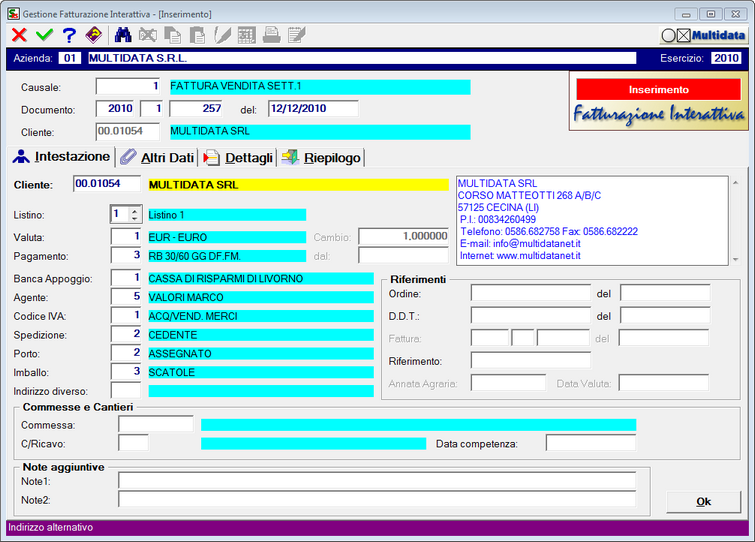This screenshot has width=755, height=542.
Task: Click the Note2 text field
Action: [377, 499]
